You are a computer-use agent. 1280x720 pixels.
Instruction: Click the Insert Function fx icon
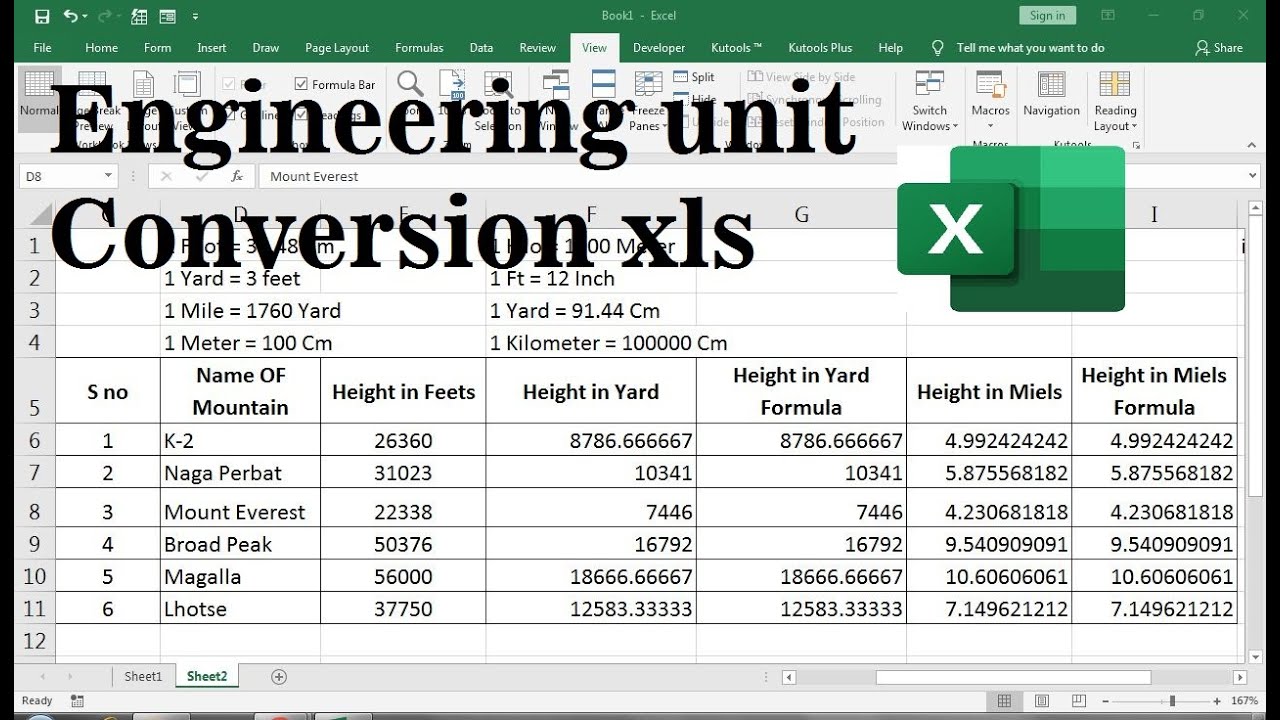(237, 176)
